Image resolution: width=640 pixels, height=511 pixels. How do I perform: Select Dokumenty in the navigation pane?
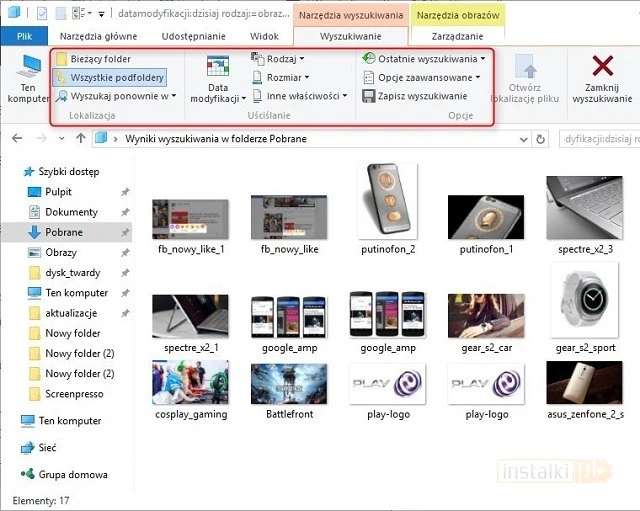click(71, 212)
